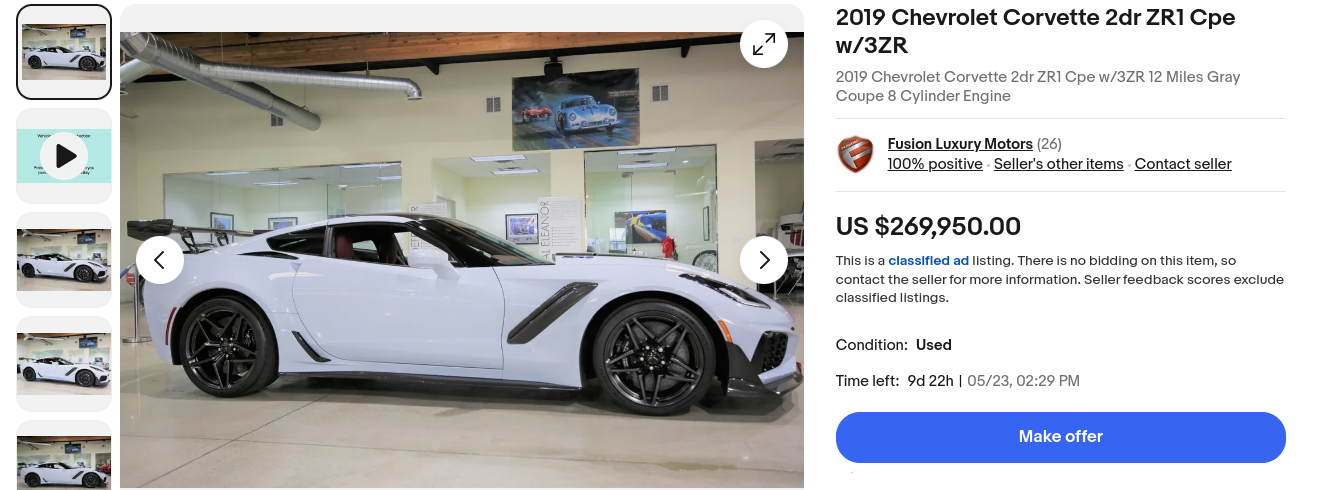This screenshot has height=490, width=1326.
Task: Select the fourth Corvette gallery thumbnail
Action: coord(64,364)
